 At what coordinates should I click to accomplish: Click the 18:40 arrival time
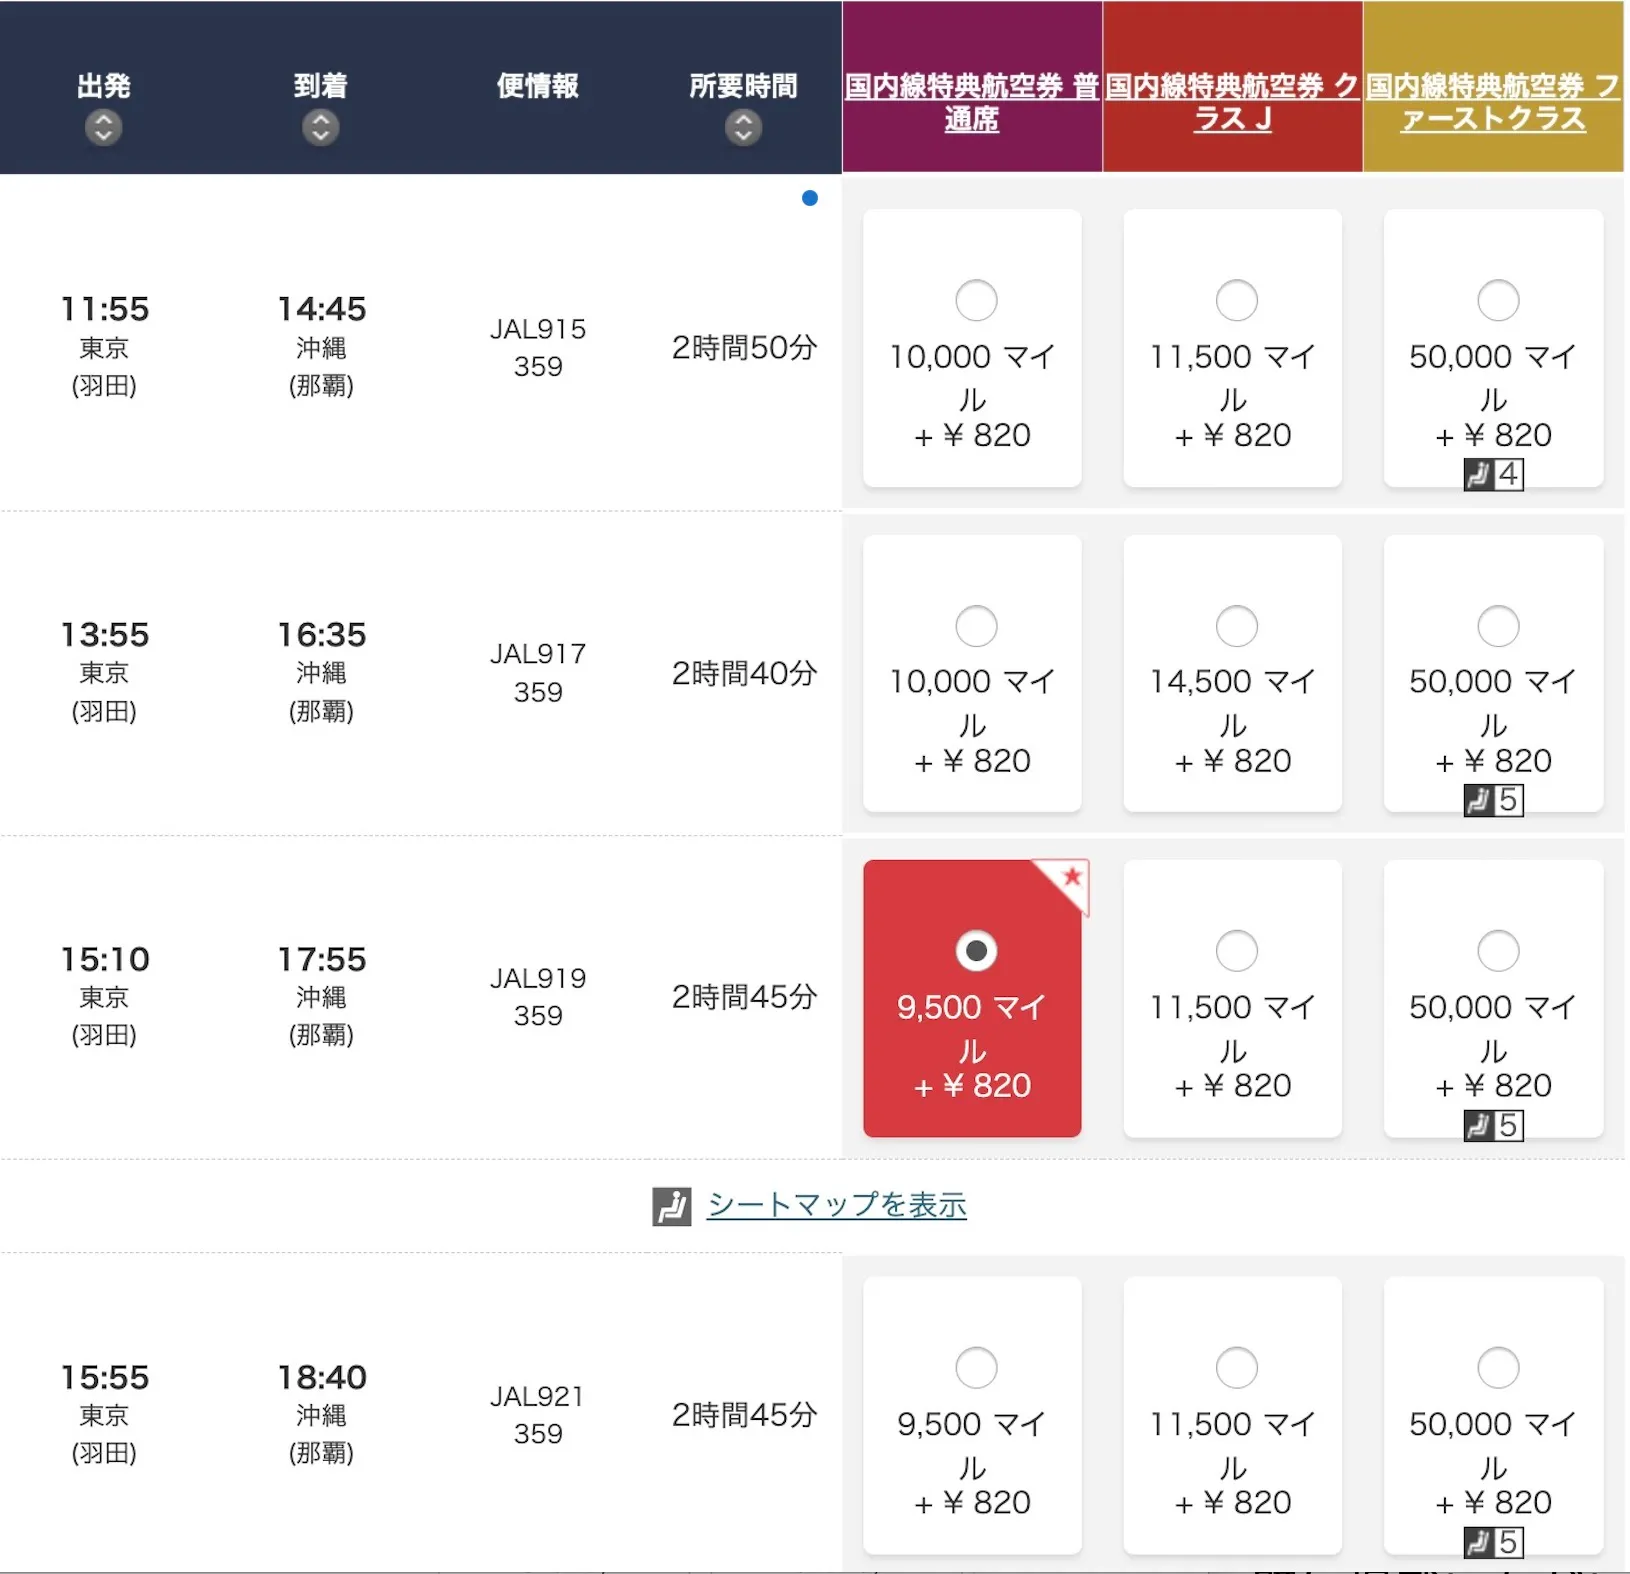click(x=321, y=1378)
